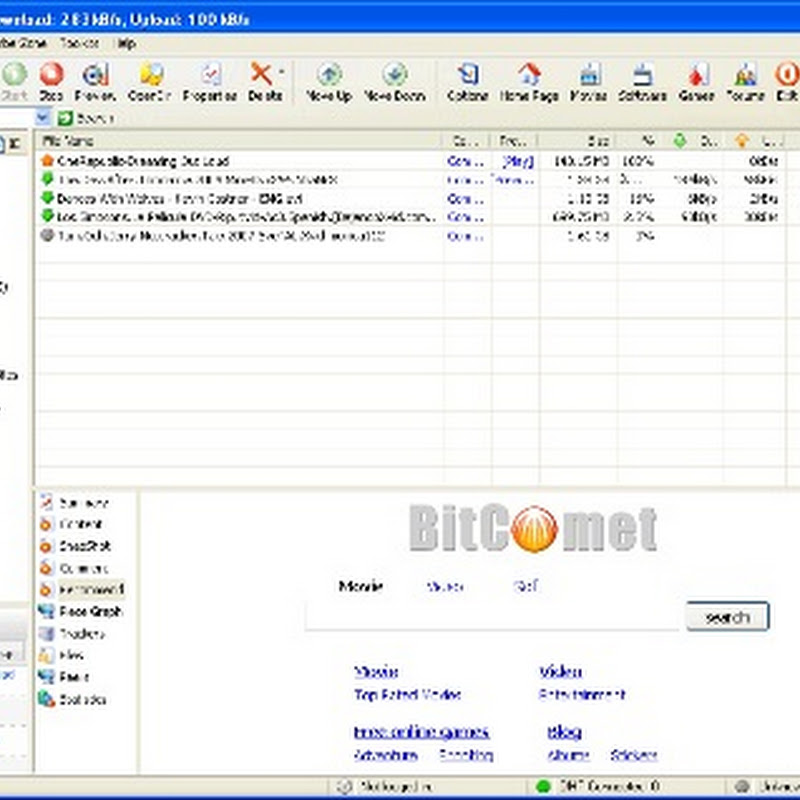Click the Move Up toolbar icon

click(x=330, y=74)
